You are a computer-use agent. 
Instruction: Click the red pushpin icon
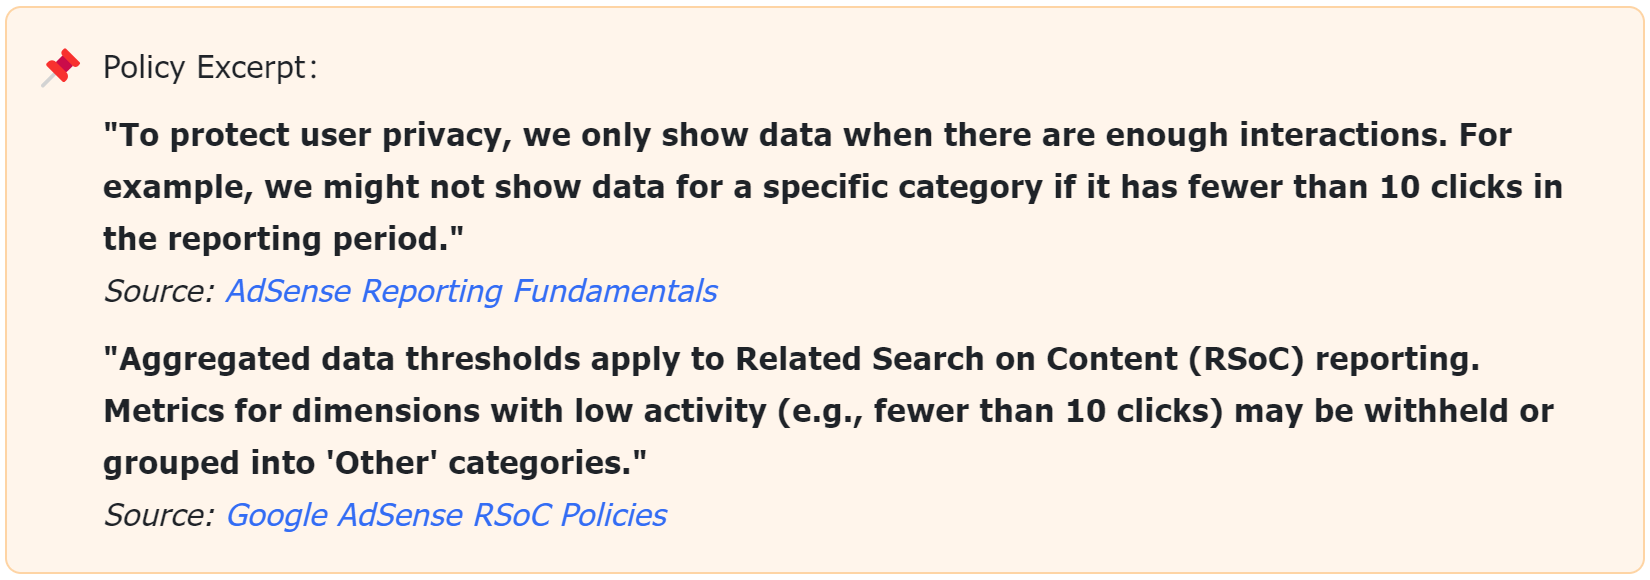coord(61,68)
